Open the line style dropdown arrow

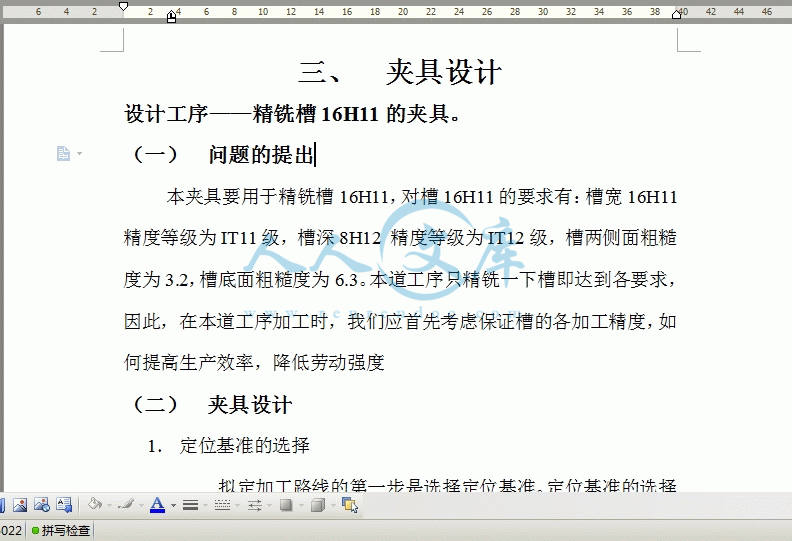[x=206, y=505]
